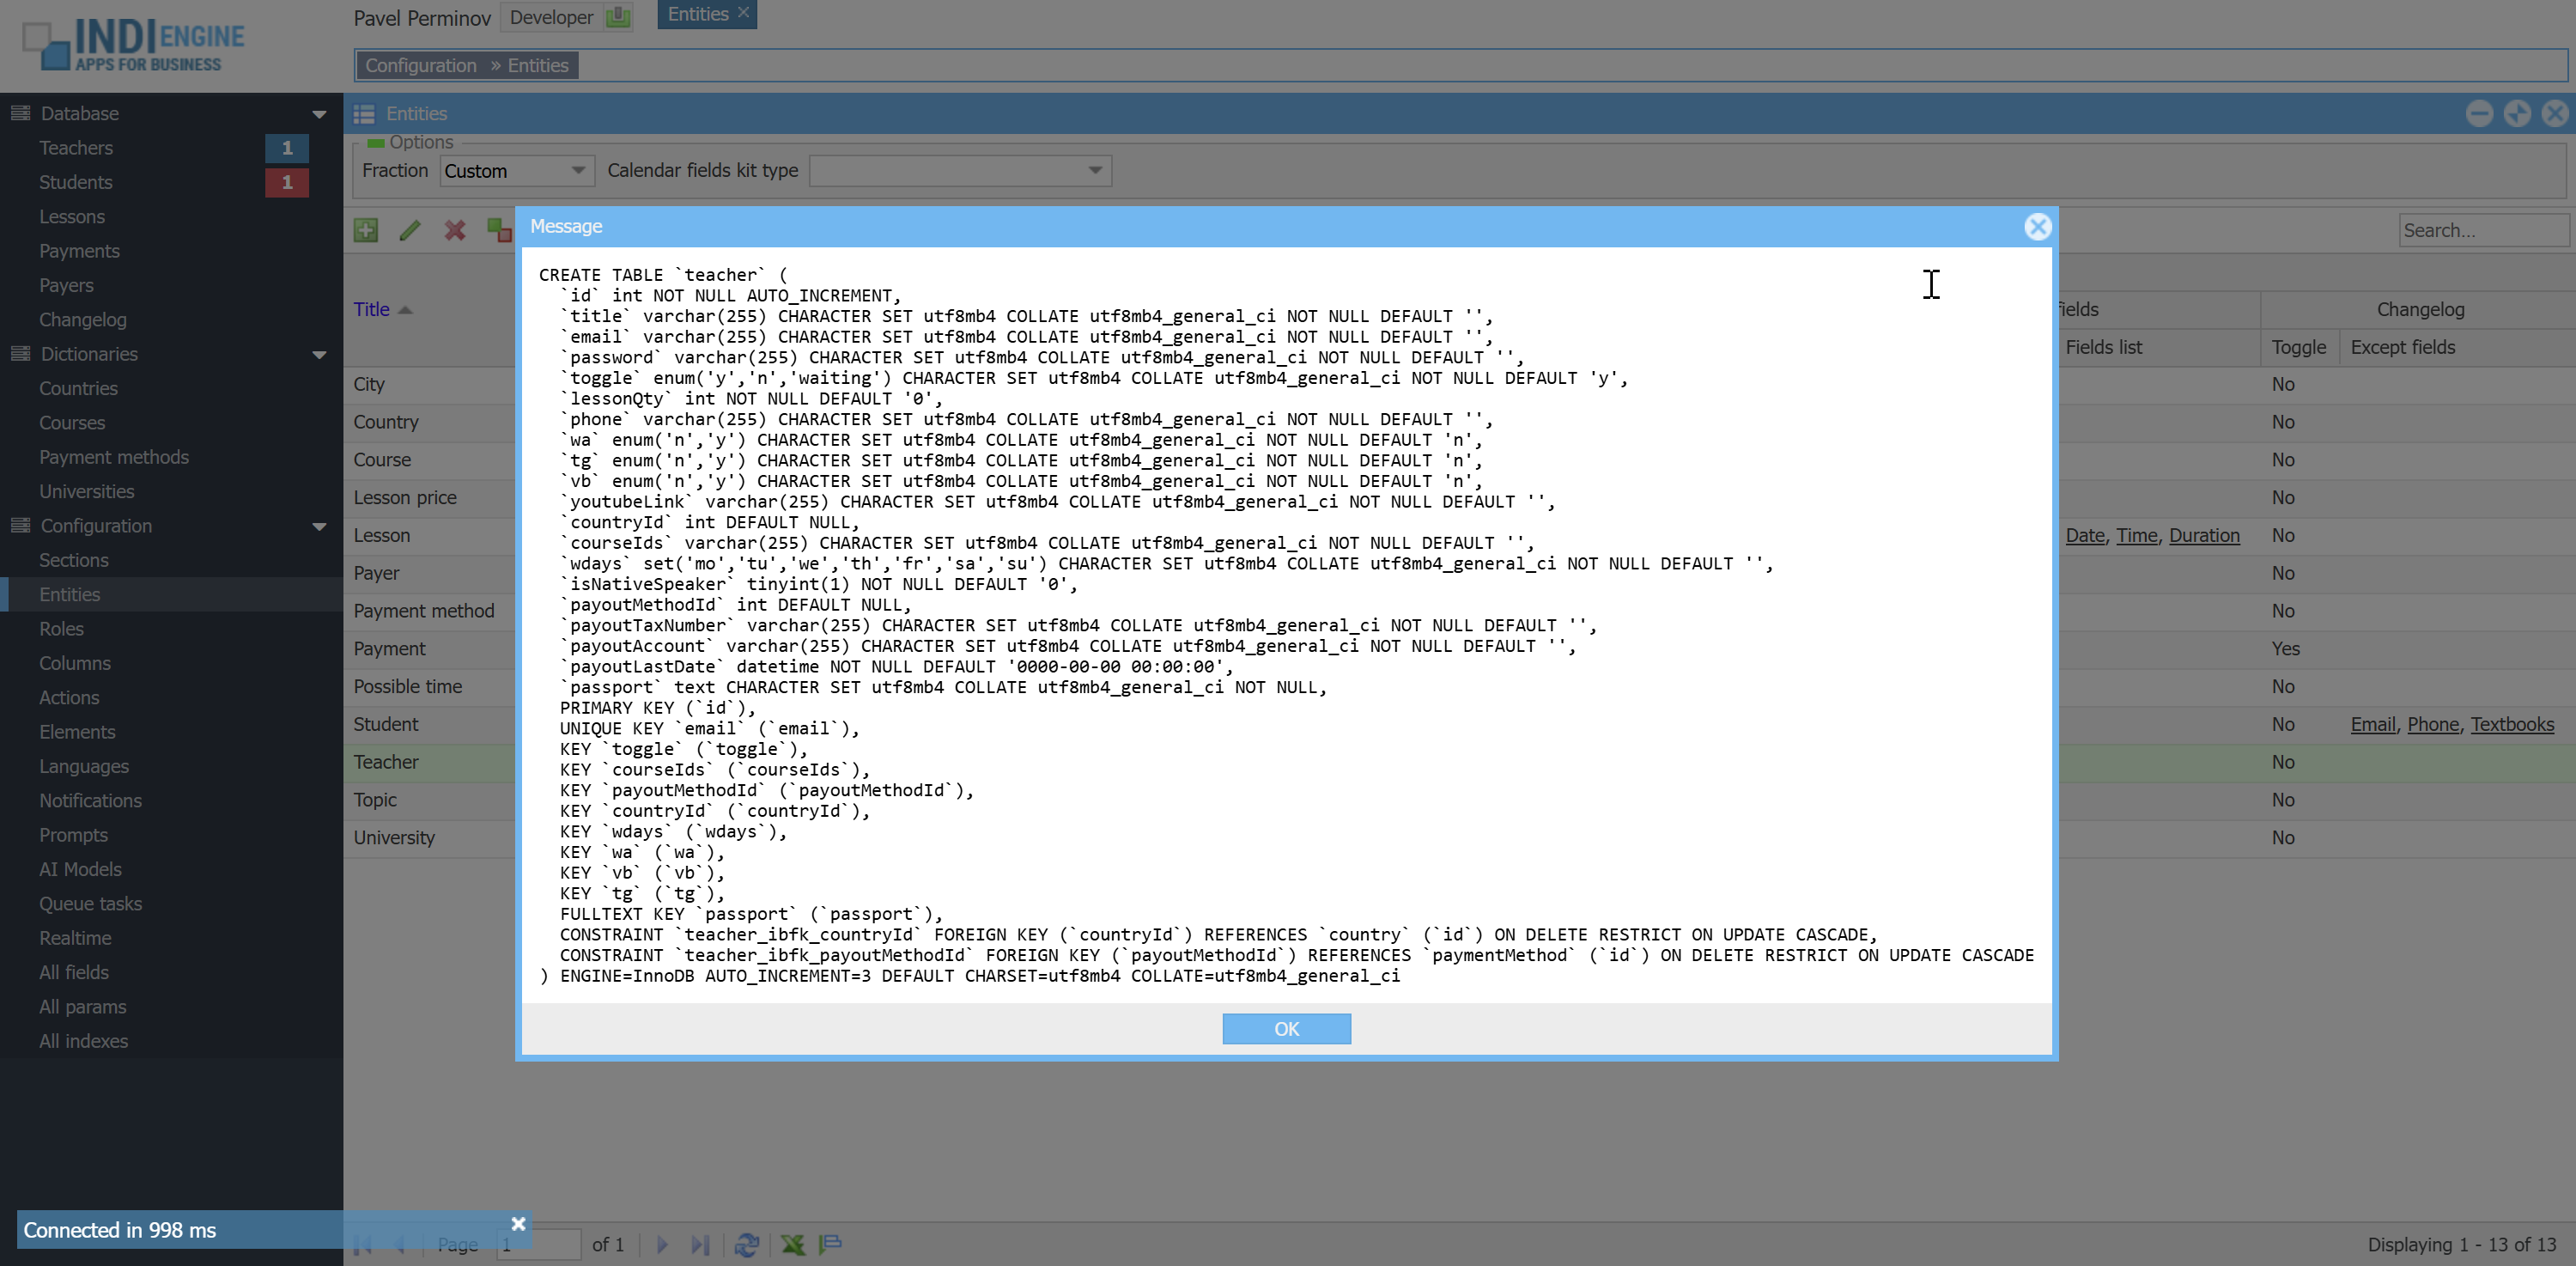Open the Fraction dropdown

coord(578,171)
